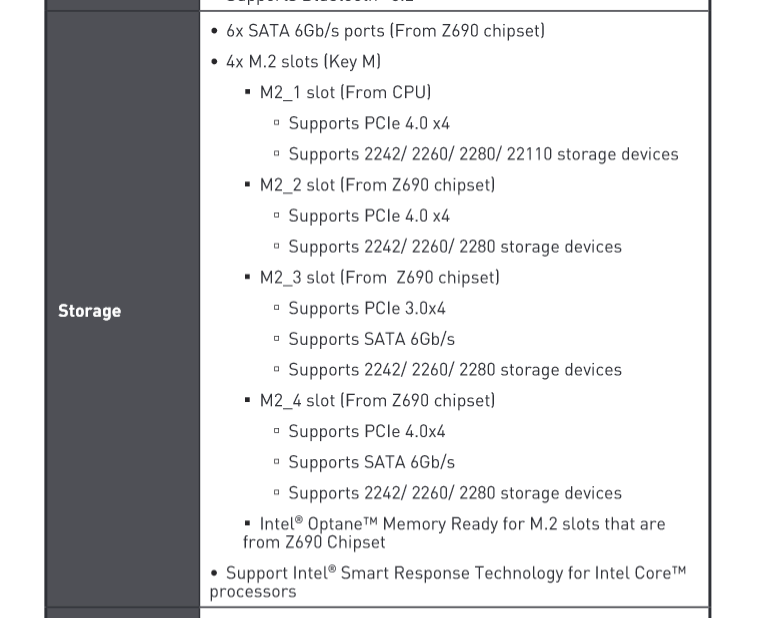Select the 4x M.2 slots (Key M) line

[x=303, y=62]
